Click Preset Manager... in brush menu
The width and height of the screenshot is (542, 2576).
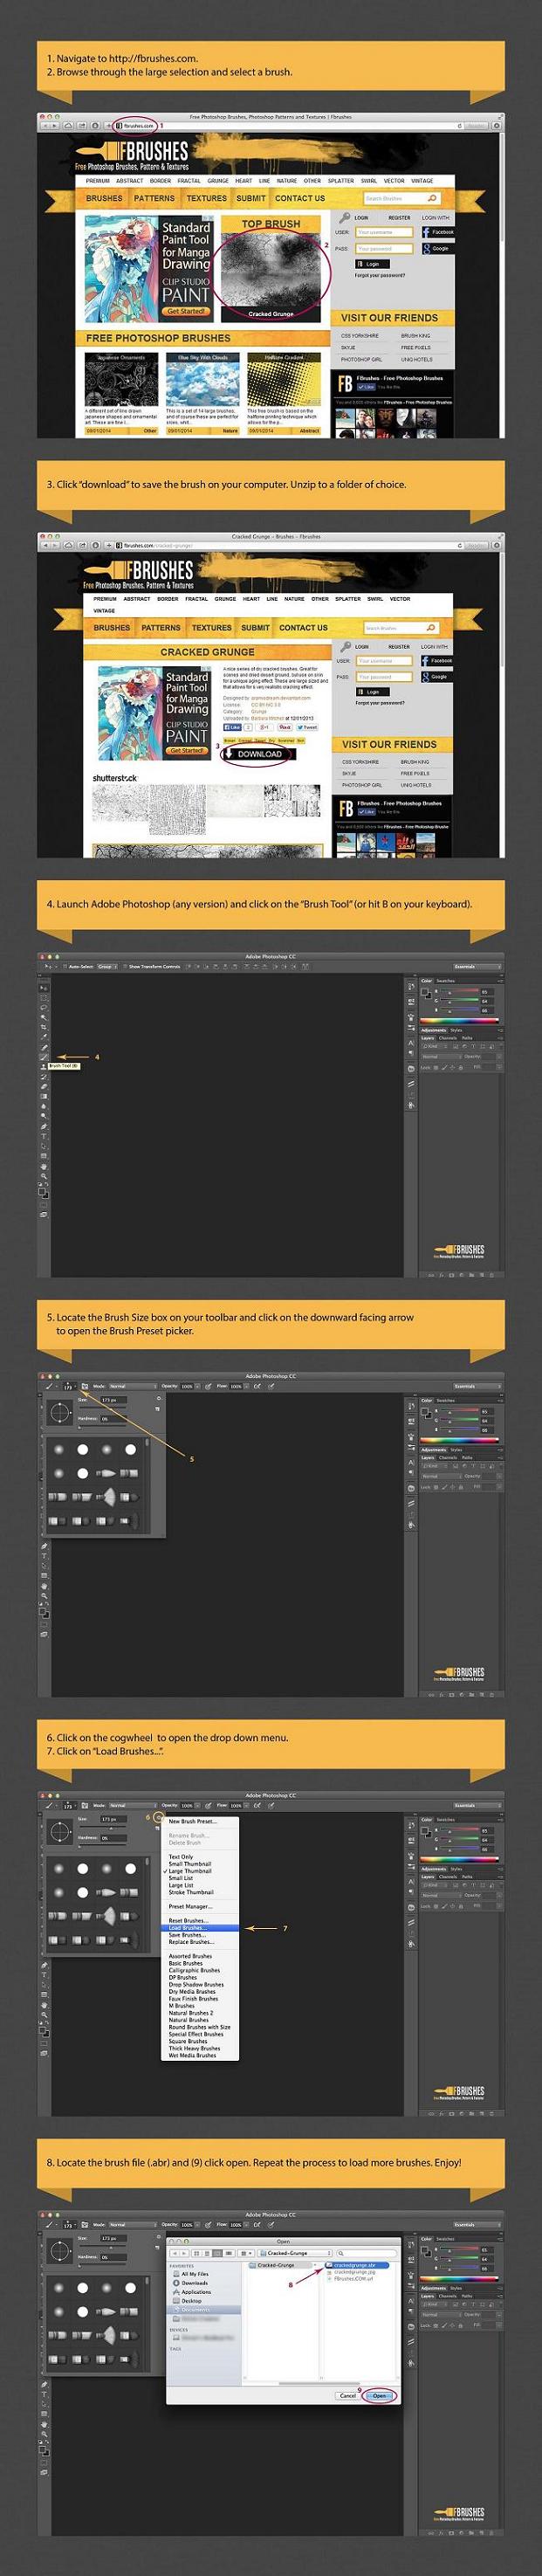(x=191, y=1907)
